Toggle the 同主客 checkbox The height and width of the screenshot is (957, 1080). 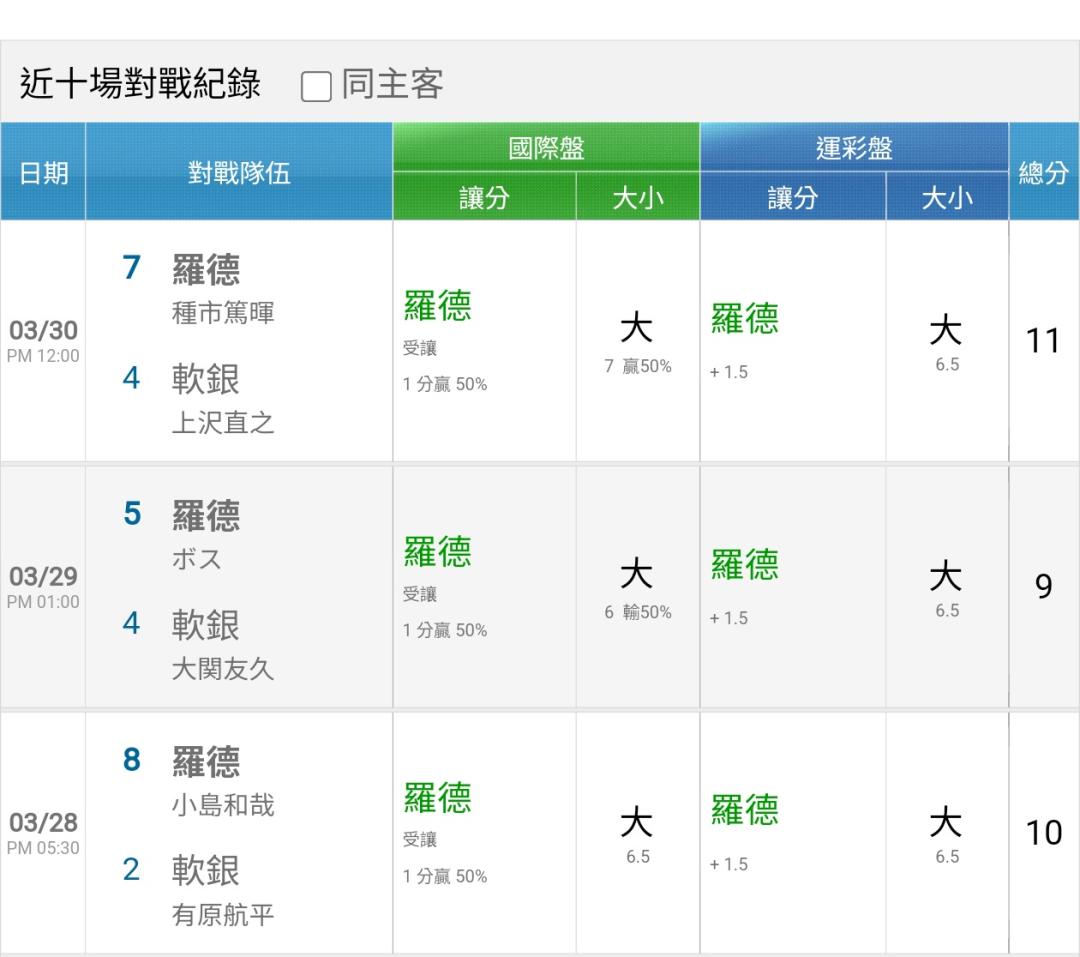(316, 87)
